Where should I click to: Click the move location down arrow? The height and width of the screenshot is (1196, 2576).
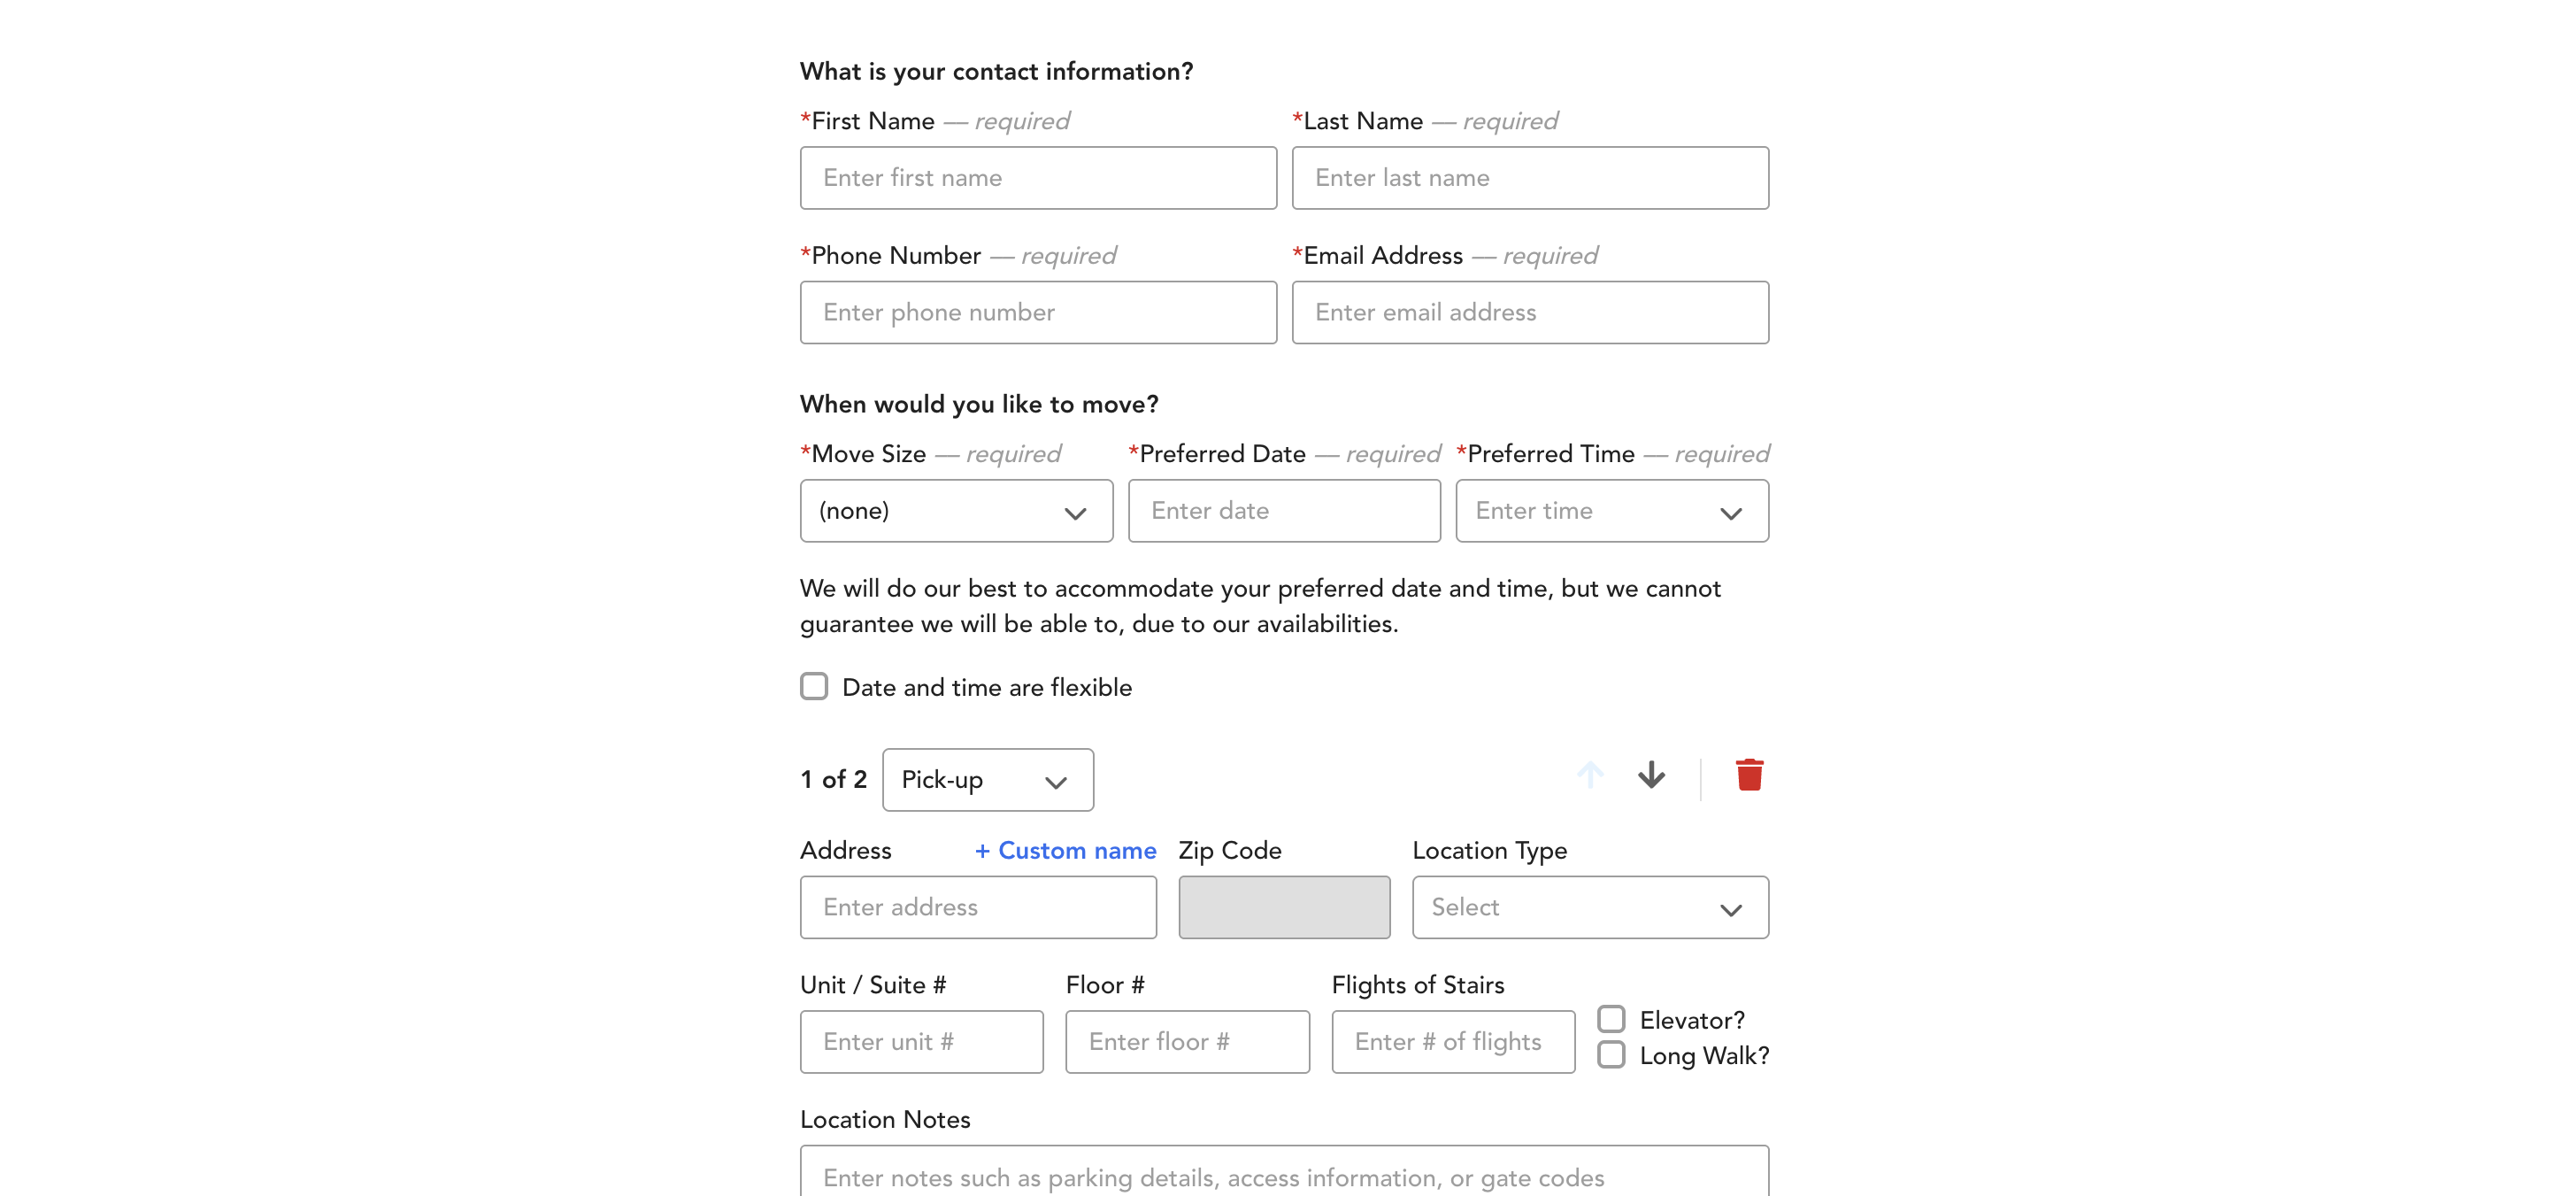pos(1651,775)
